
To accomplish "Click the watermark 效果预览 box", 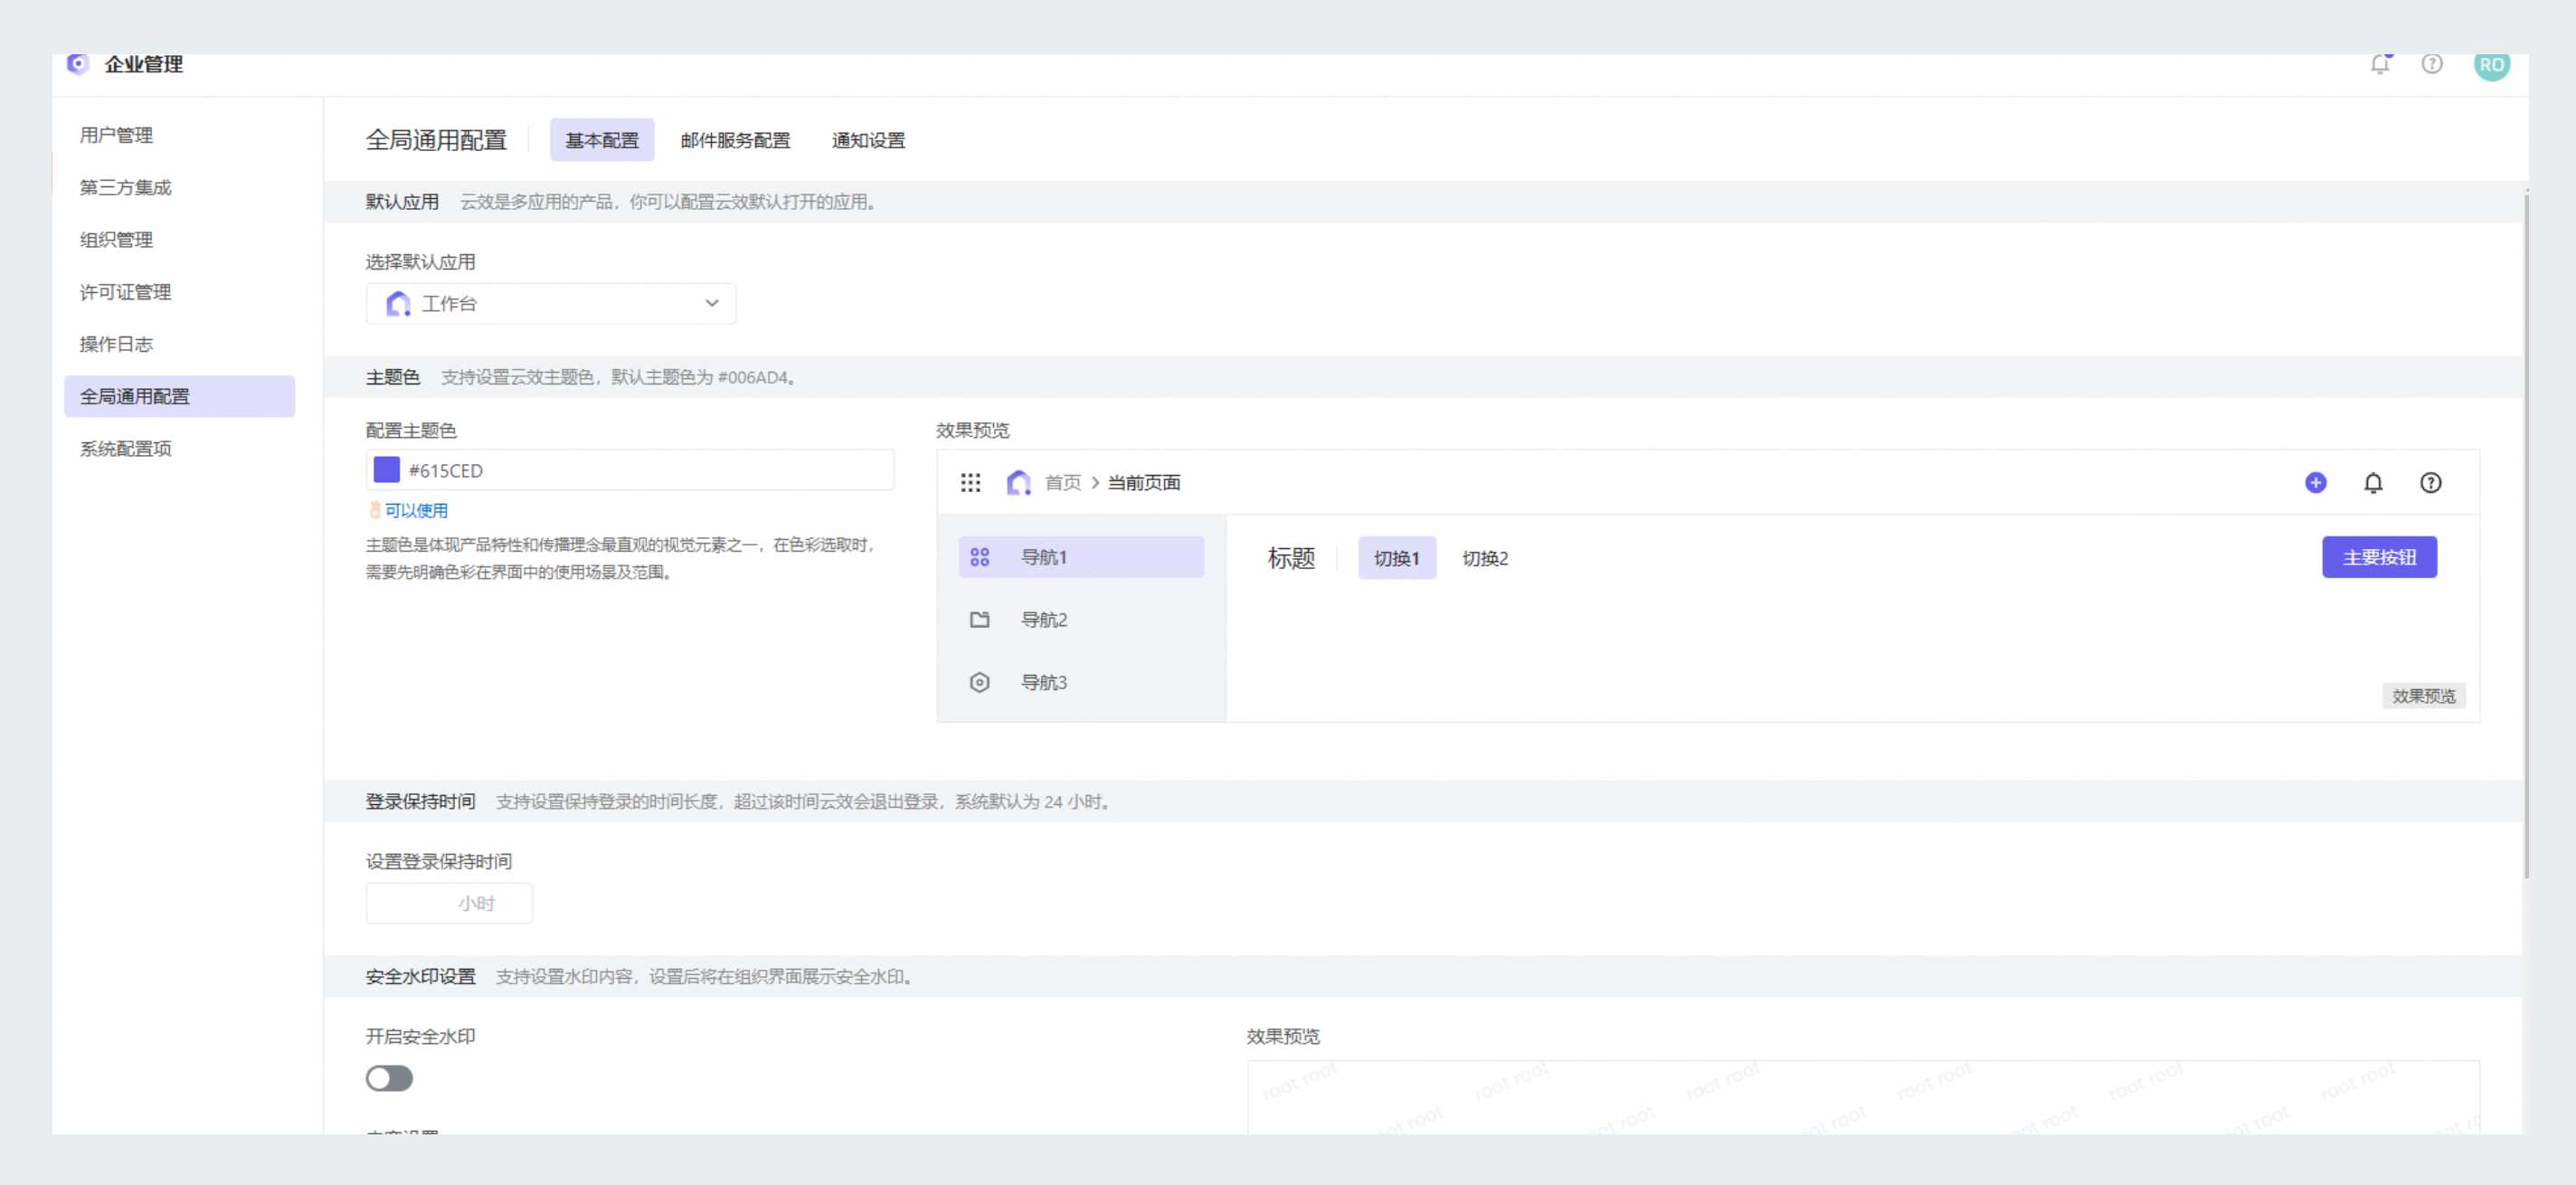I will [x=1862, y=1097].
